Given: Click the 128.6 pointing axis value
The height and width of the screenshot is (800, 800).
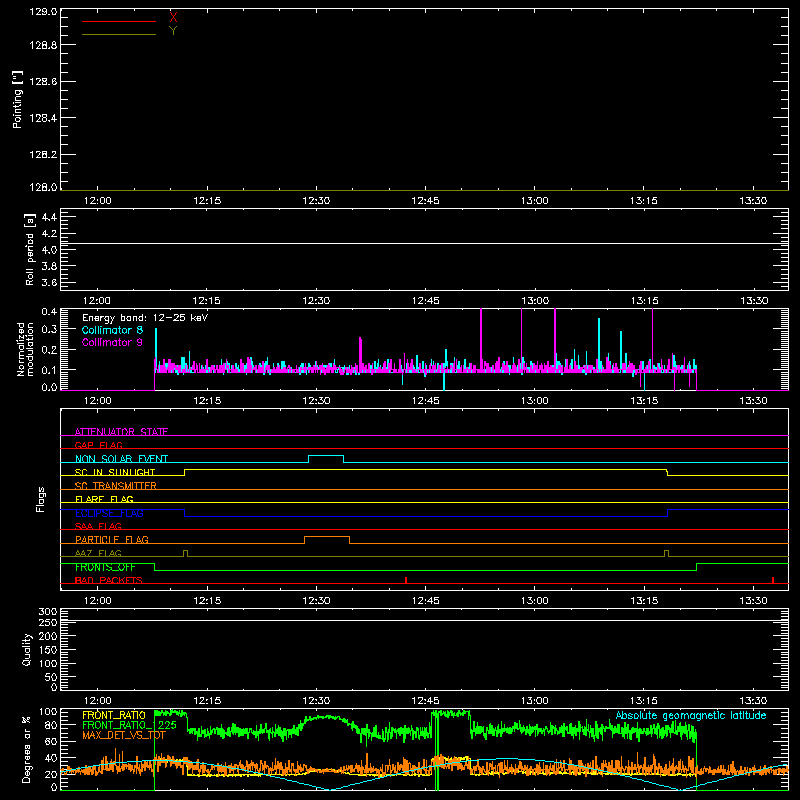Looking at the screenshot, I should (43, 82).
